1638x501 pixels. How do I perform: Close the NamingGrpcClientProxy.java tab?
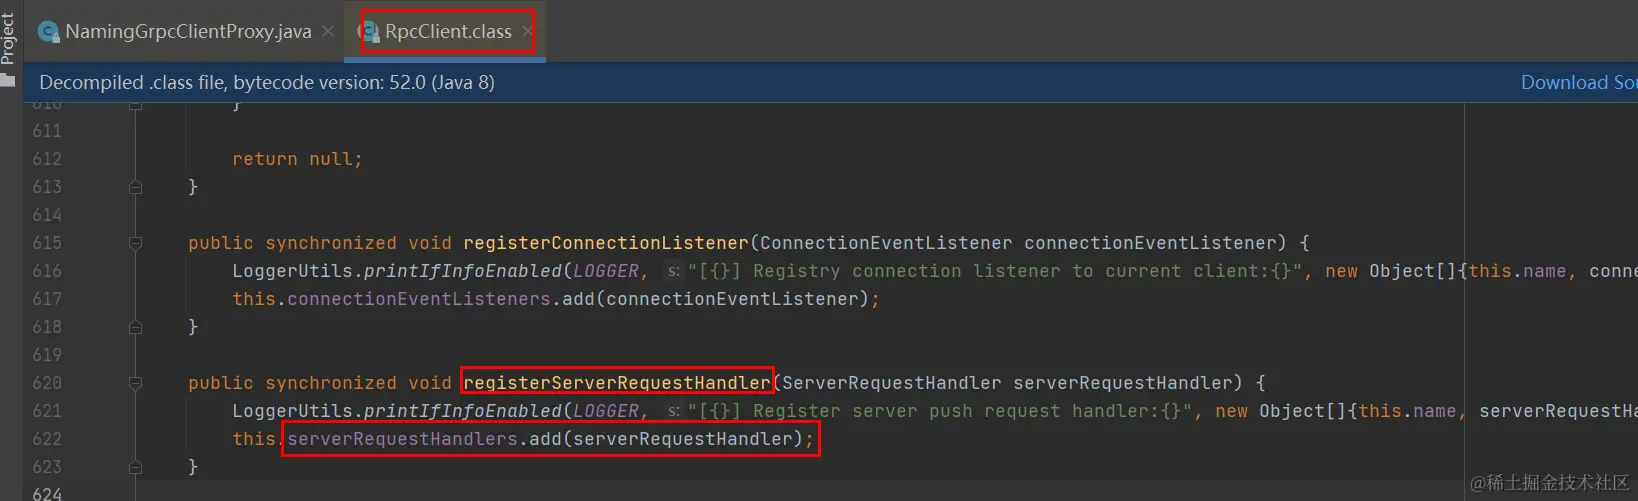tap(328, 32)
